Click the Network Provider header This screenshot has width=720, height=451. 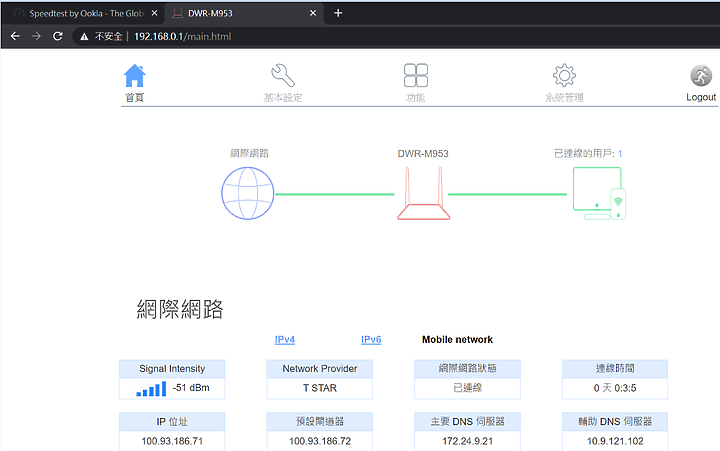[320, 369]
